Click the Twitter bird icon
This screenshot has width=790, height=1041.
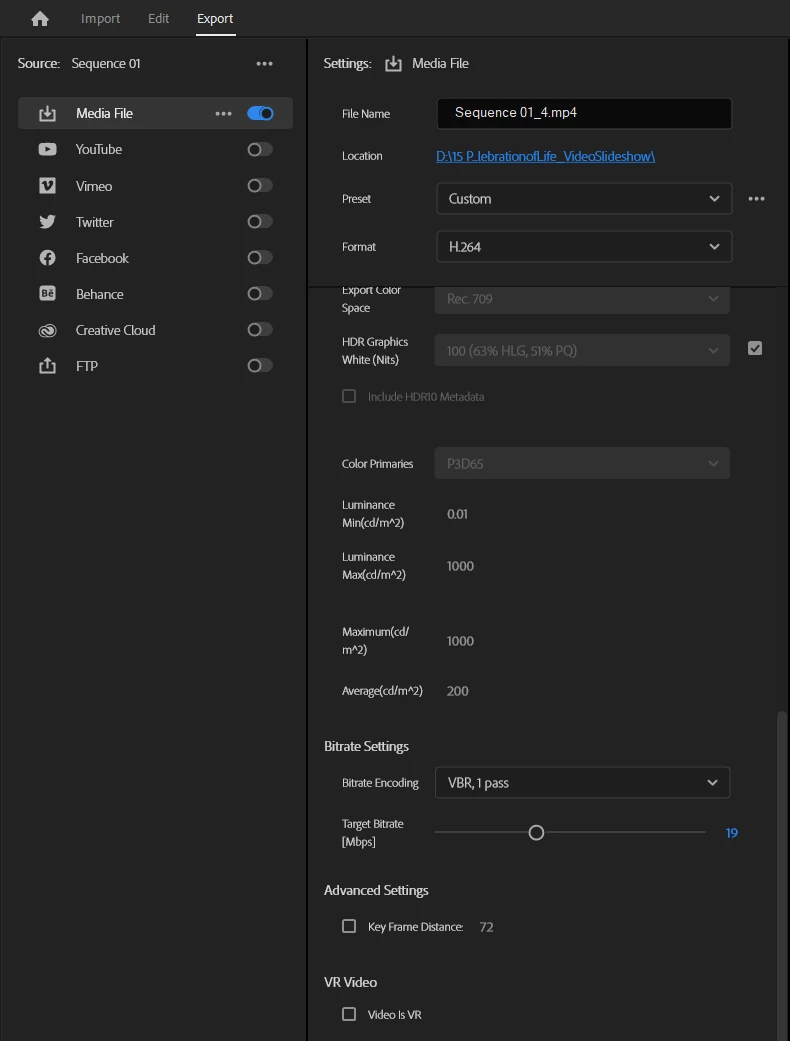pos(47,222)
